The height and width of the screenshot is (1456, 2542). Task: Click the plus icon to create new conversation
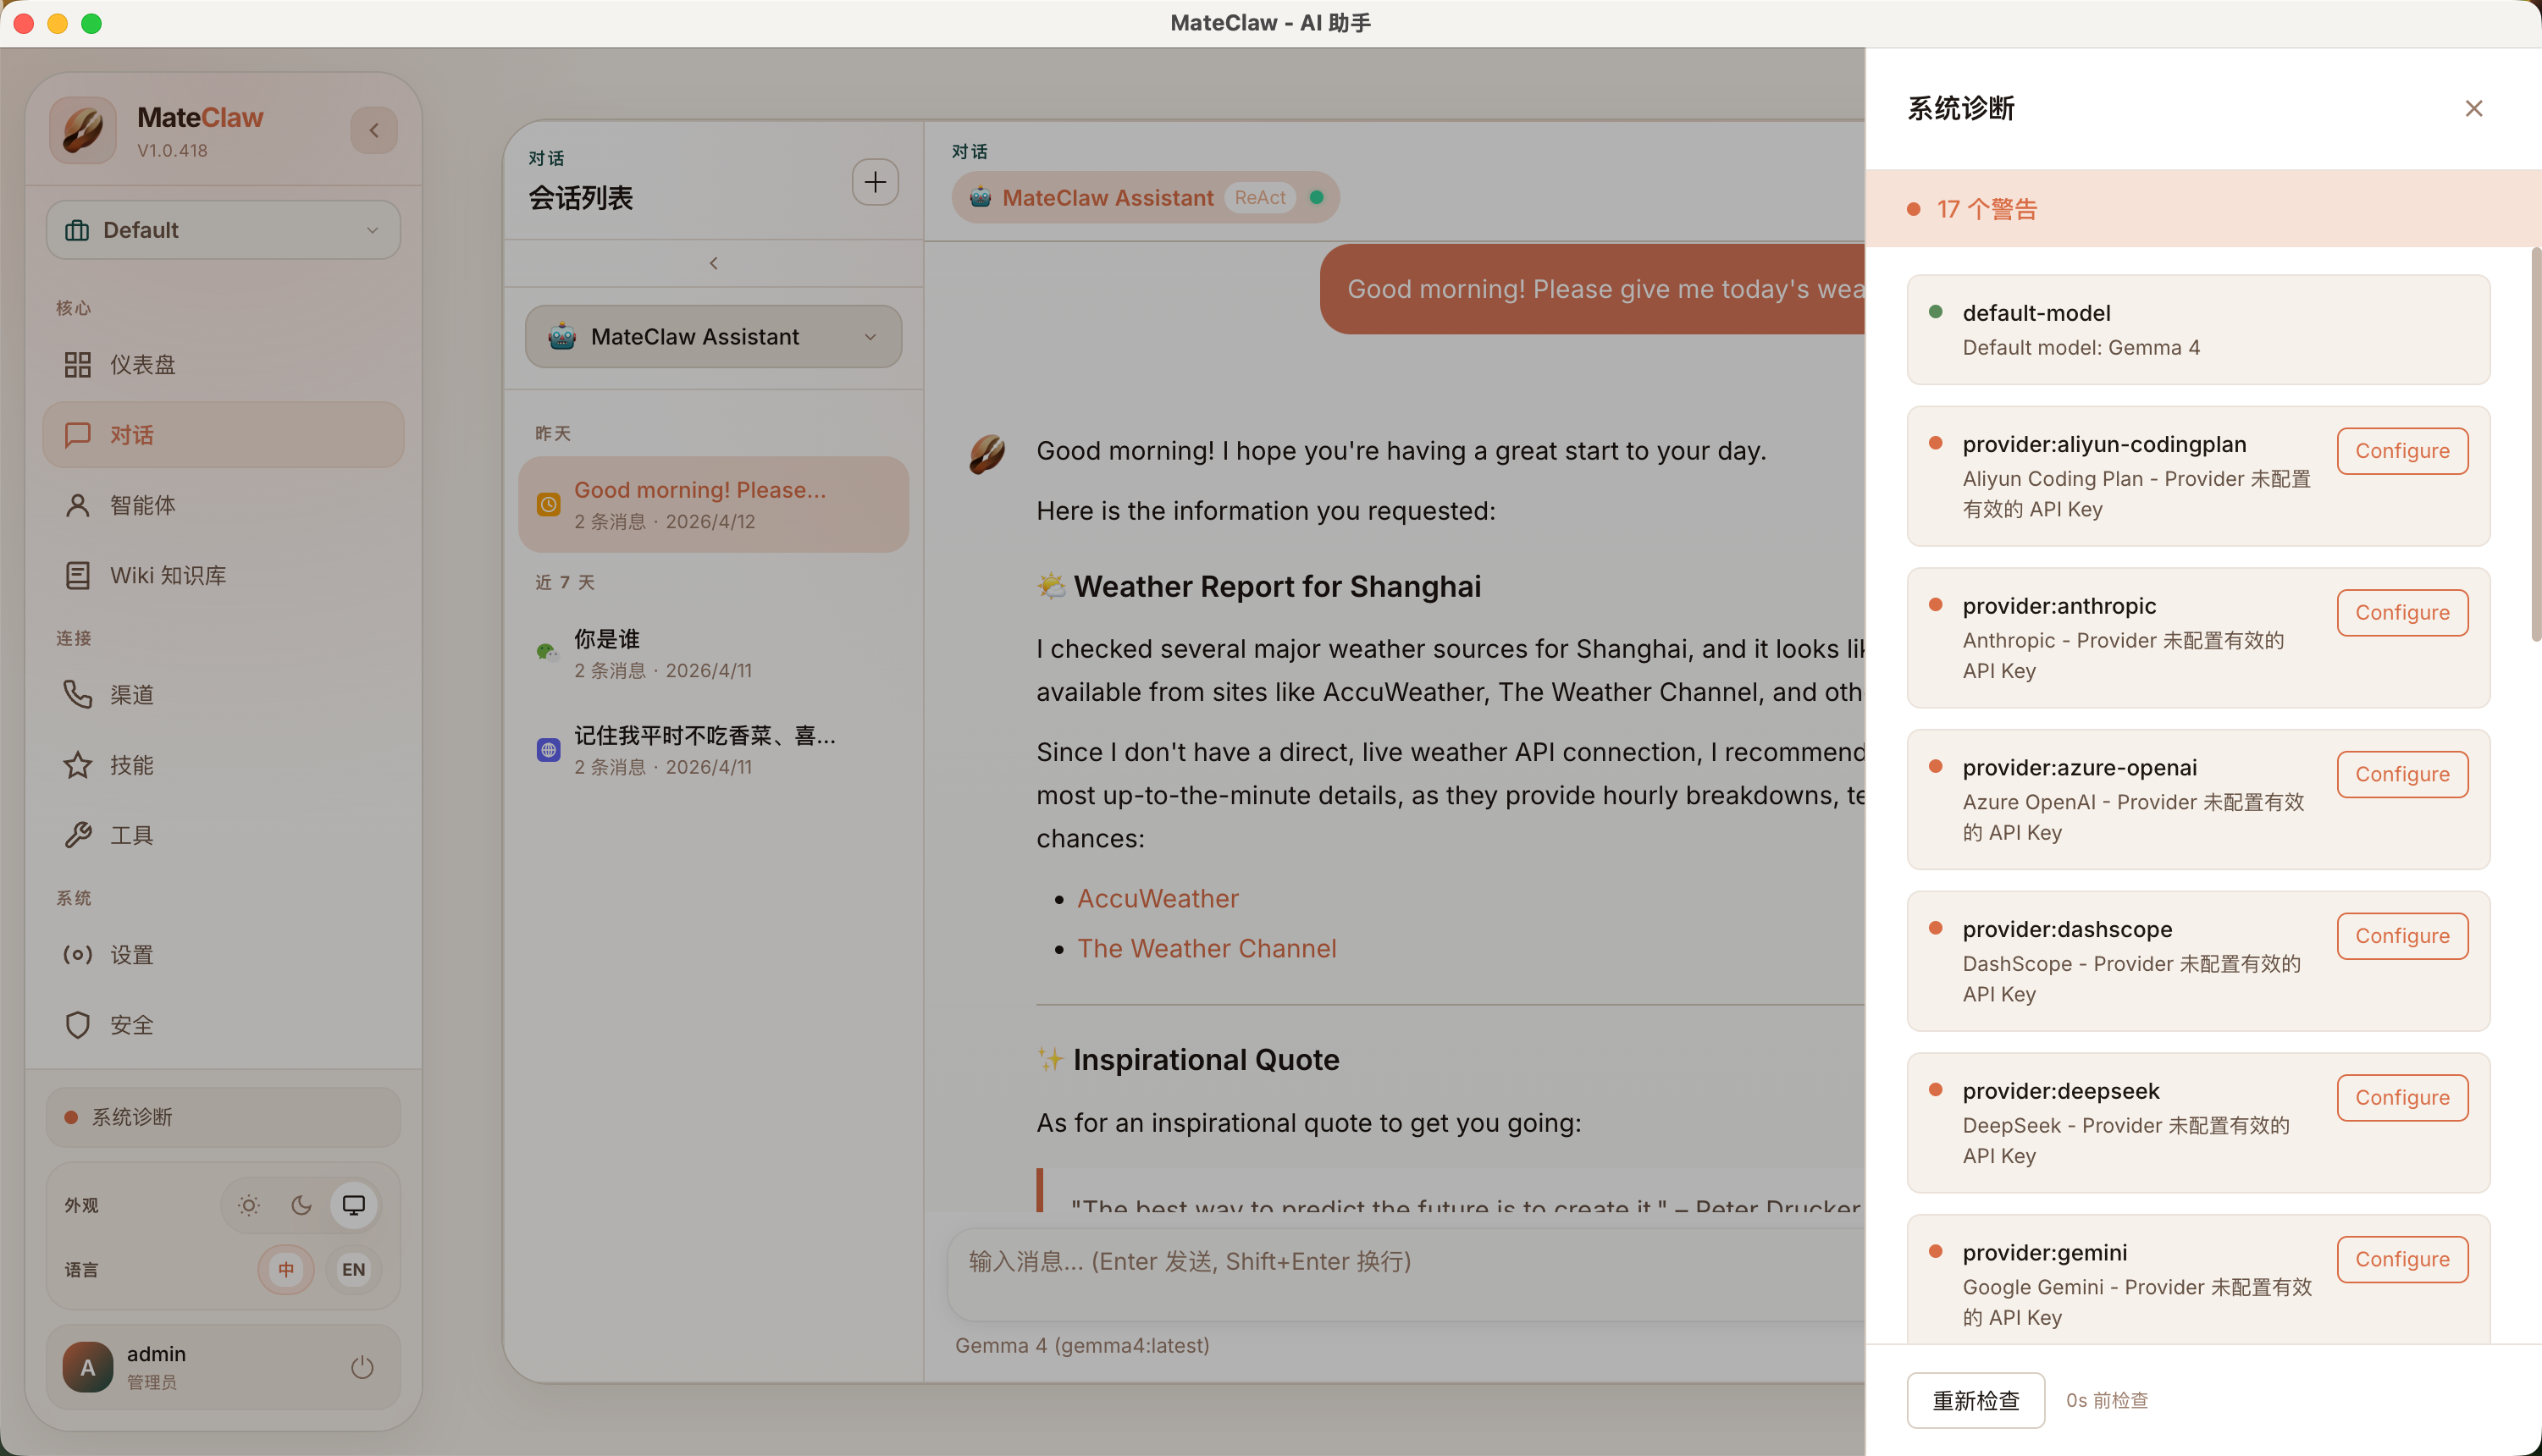(x=875, y=182)
